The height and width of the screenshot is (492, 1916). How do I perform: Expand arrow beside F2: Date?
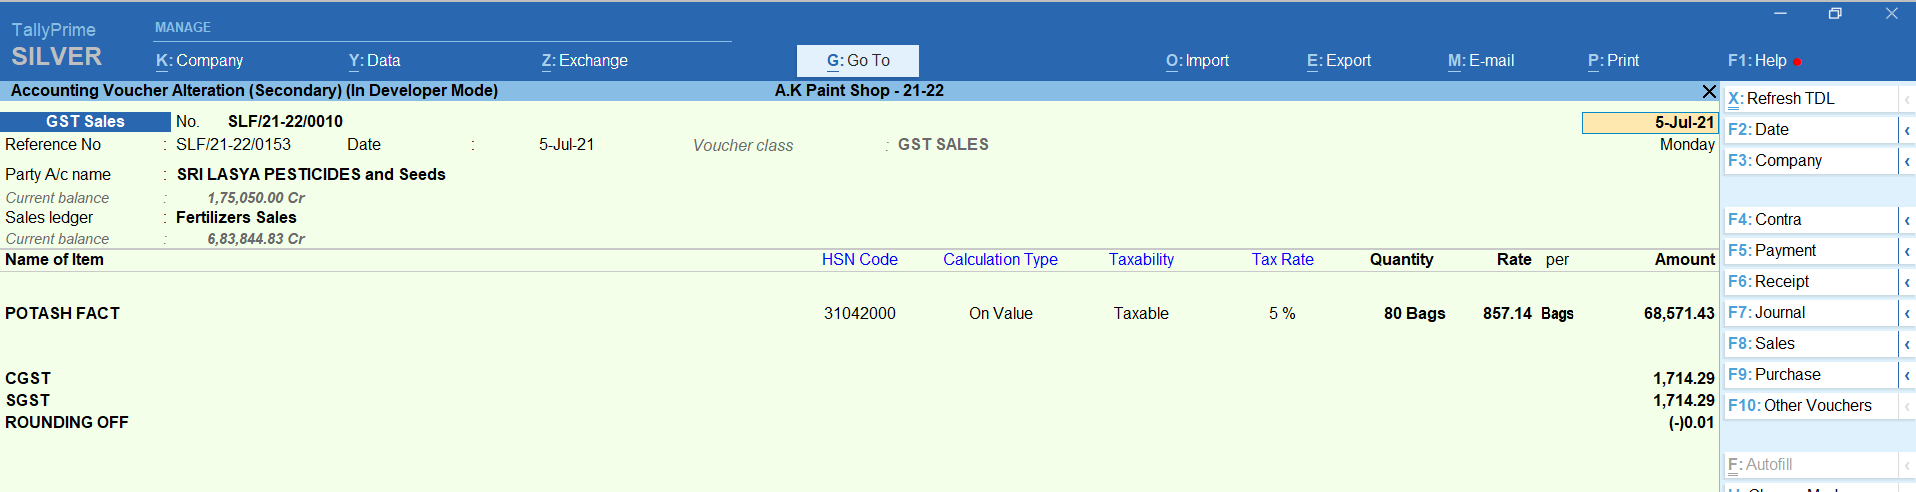coord(1907,130)
